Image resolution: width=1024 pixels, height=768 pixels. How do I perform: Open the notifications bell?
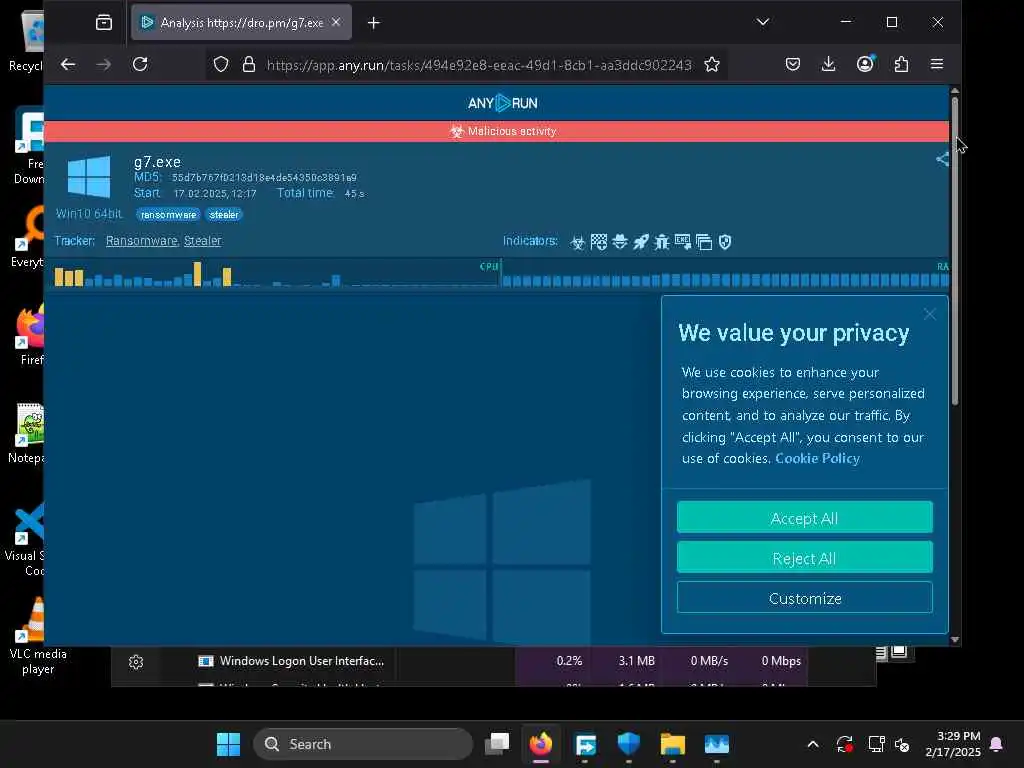point(997,744)
